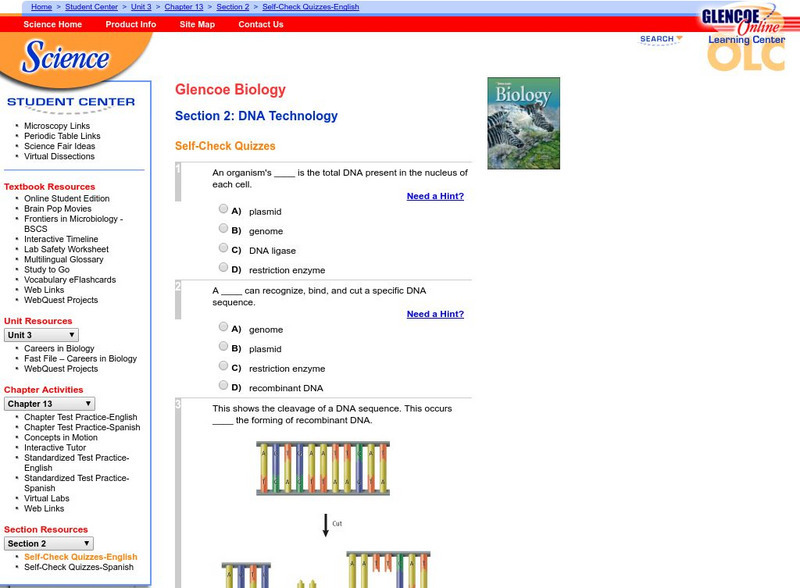Go to Student Center breadcrumb link
The width and height of the screenshot is (800, 588).
pos(91,7)
